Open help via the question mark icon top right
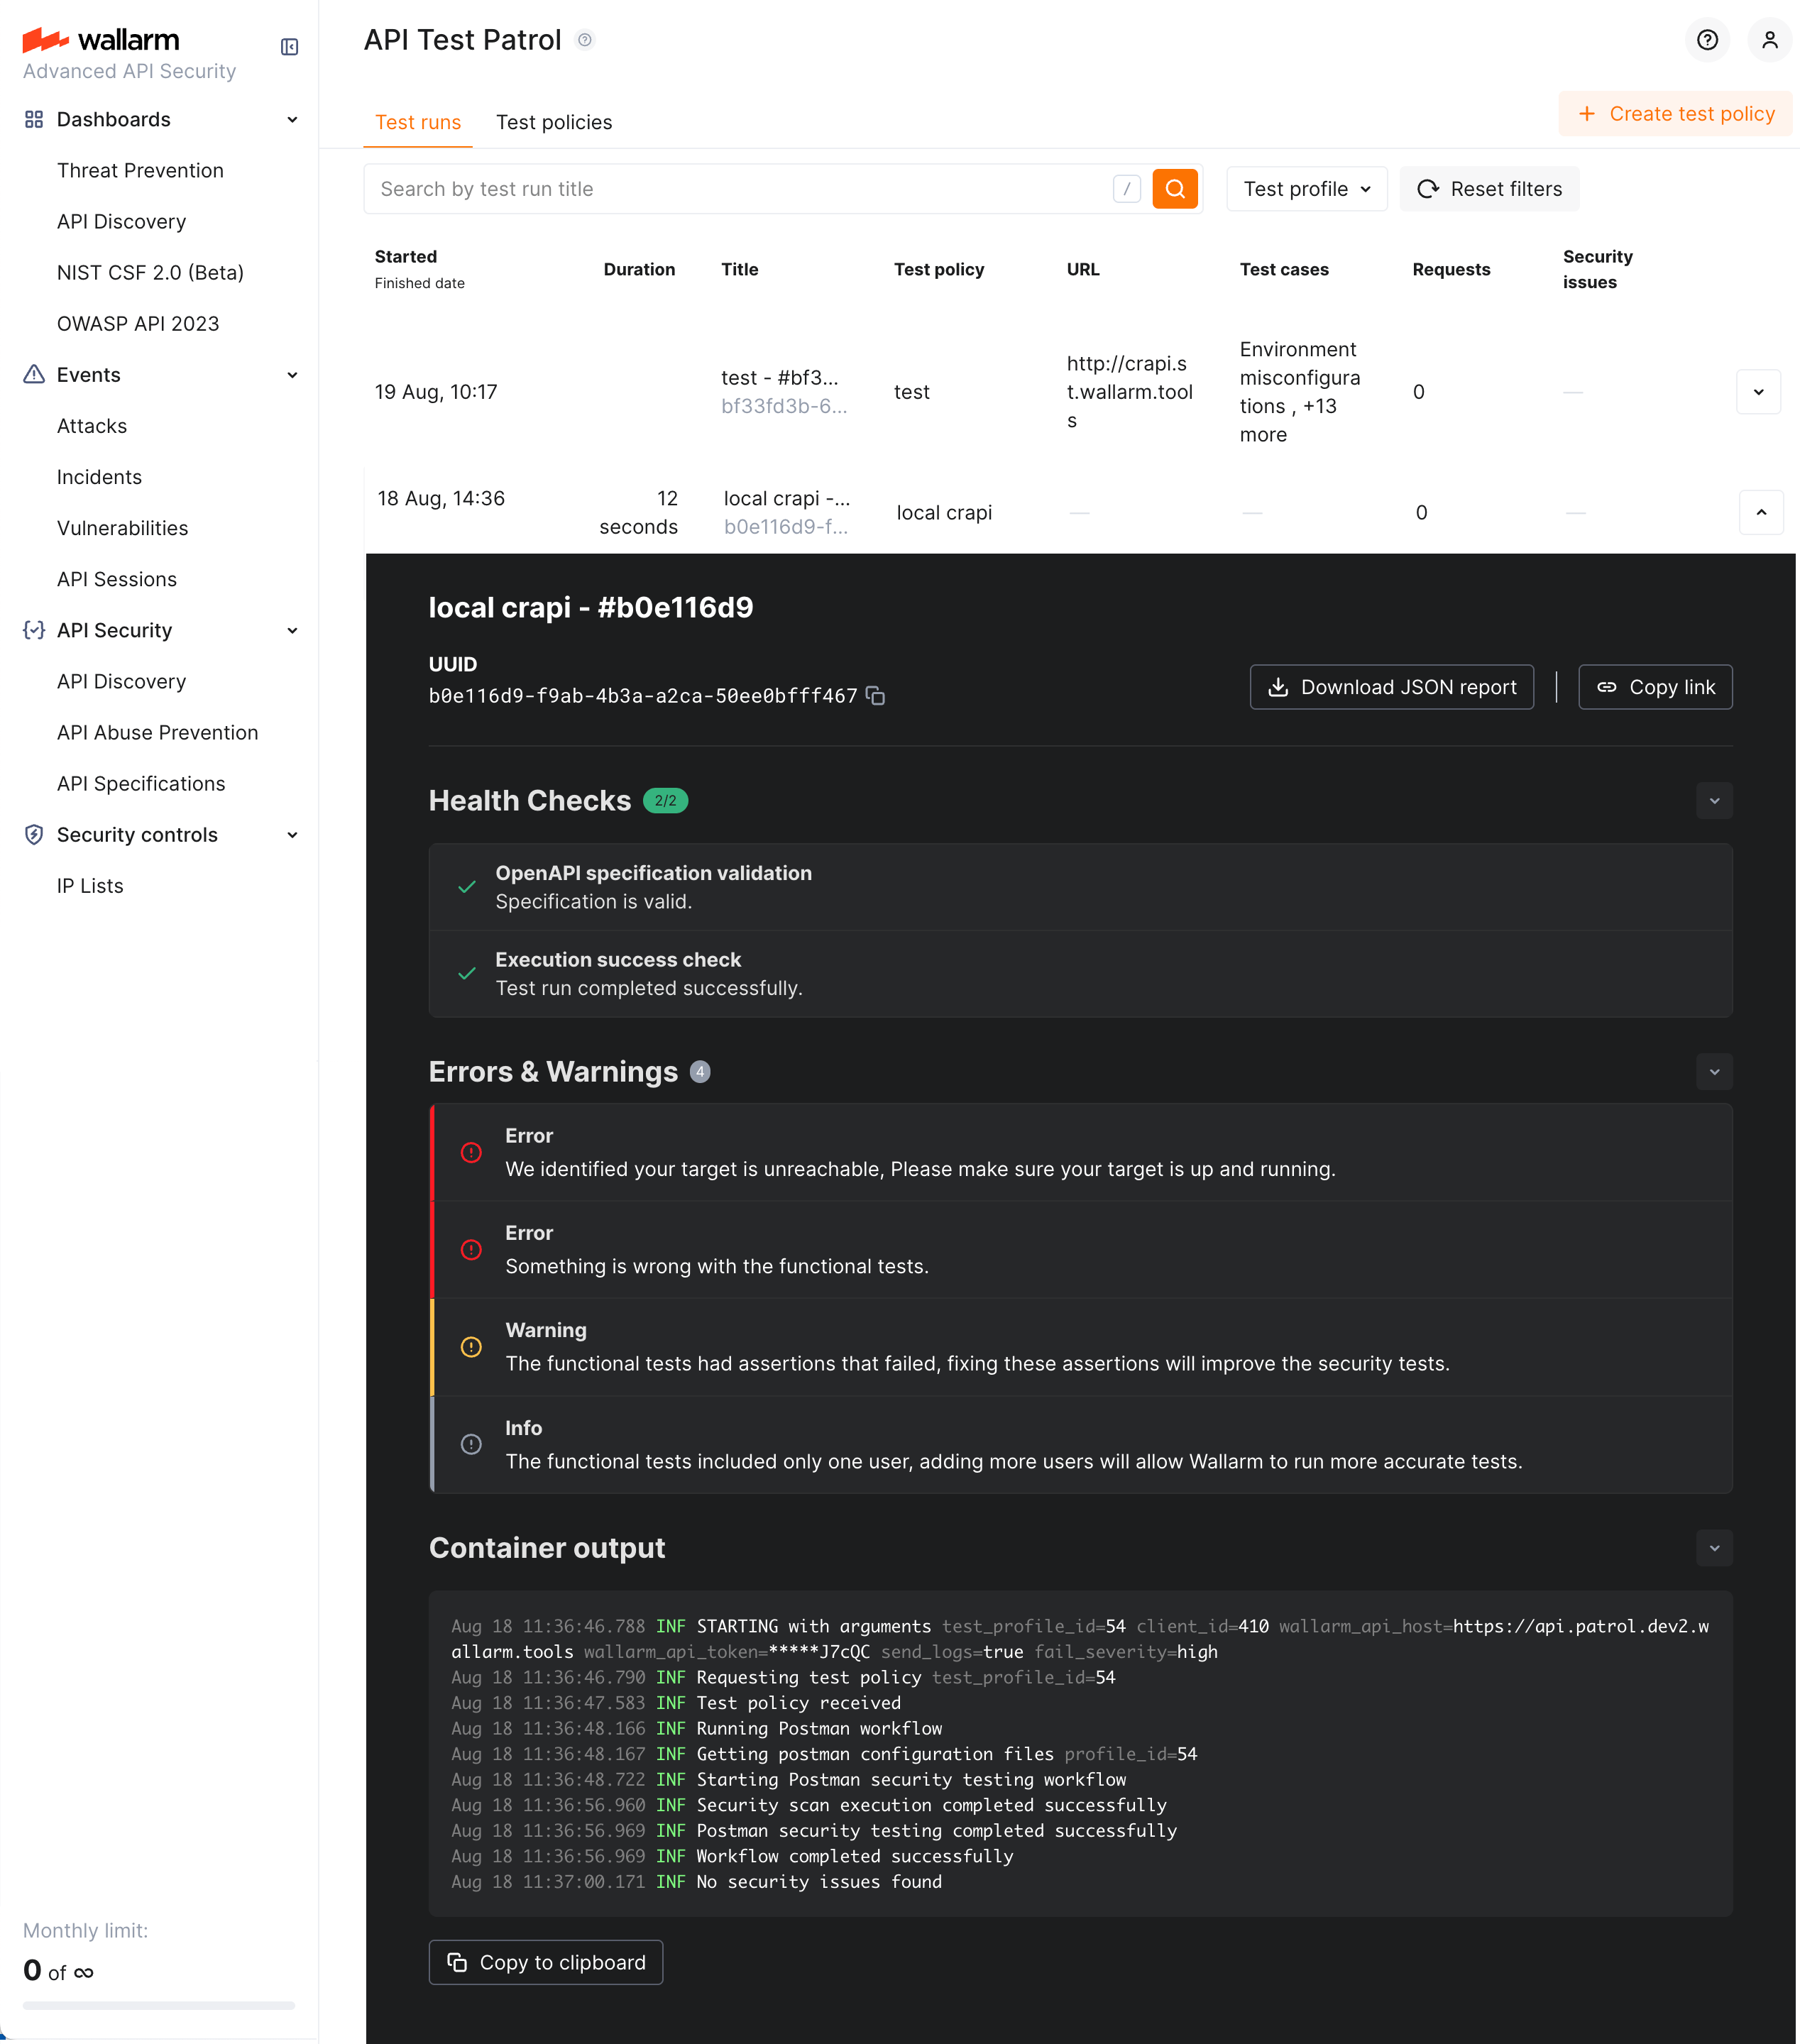Image resolution: width=1800 pixels, height=2044 pixels. (1707, 40)
